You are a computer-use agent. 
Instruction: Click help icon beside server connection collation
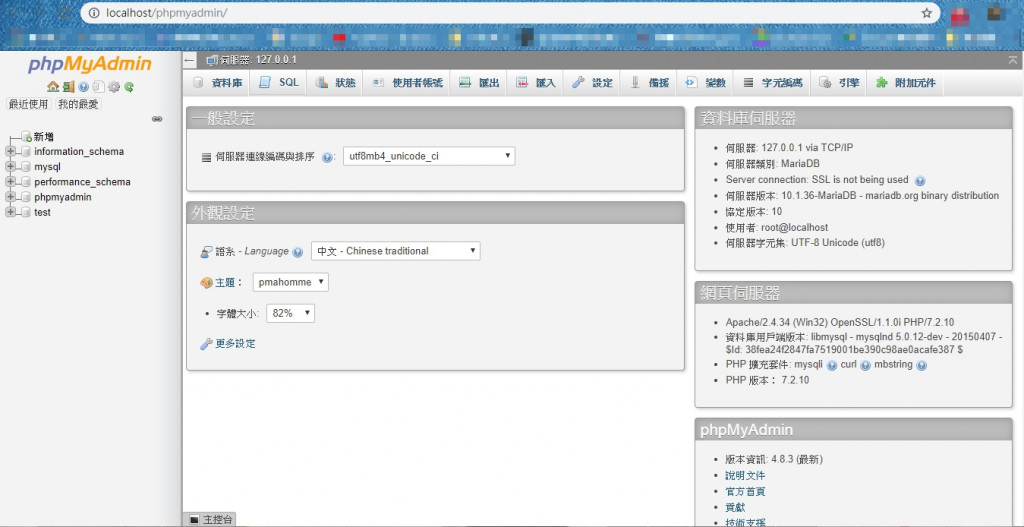coord(327,157)
